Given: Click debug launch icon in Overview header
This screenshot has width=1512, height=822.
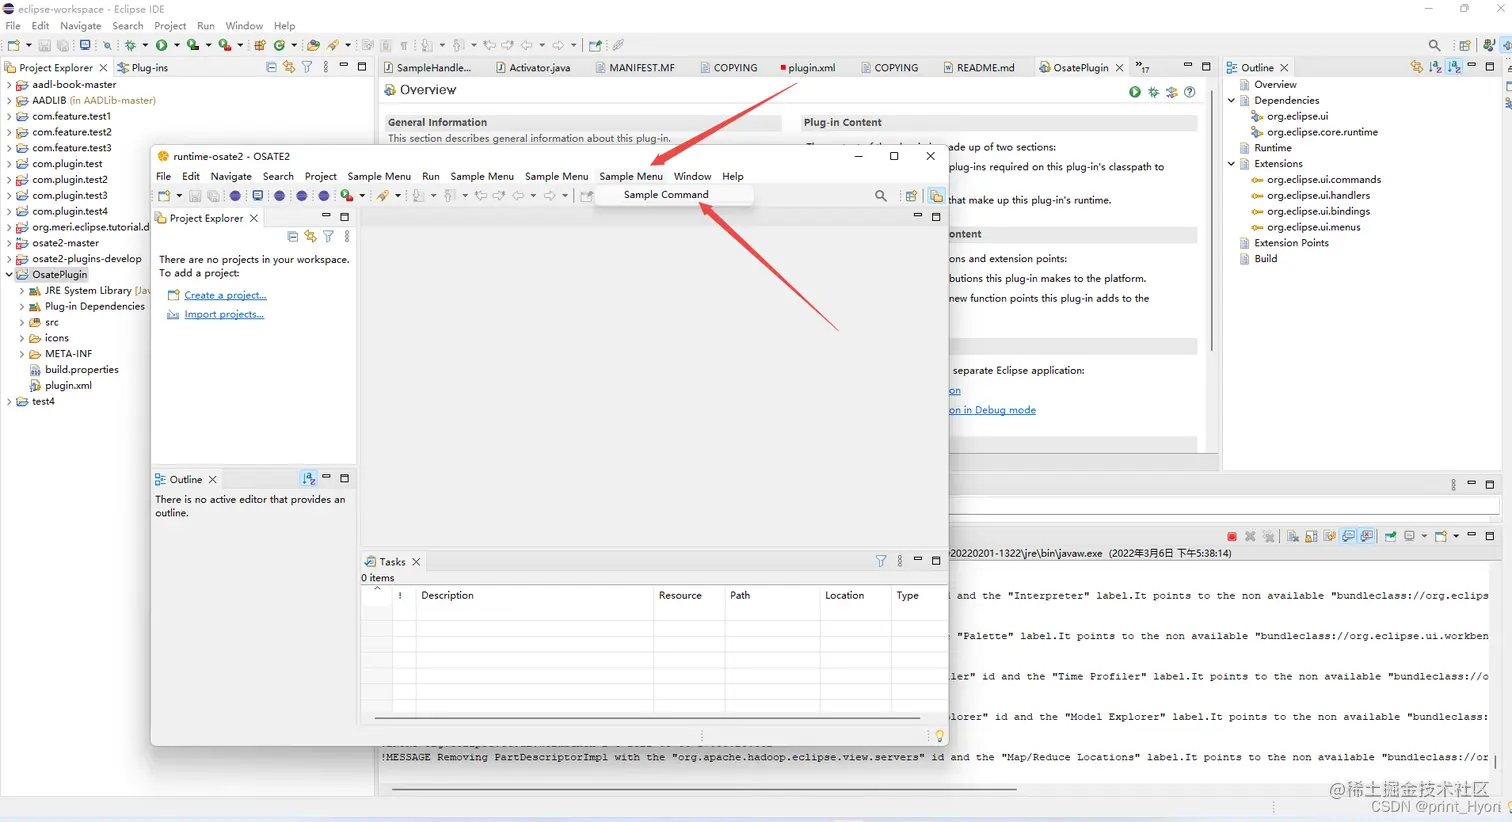Looking at the screenshot, I should point(1153,92).
